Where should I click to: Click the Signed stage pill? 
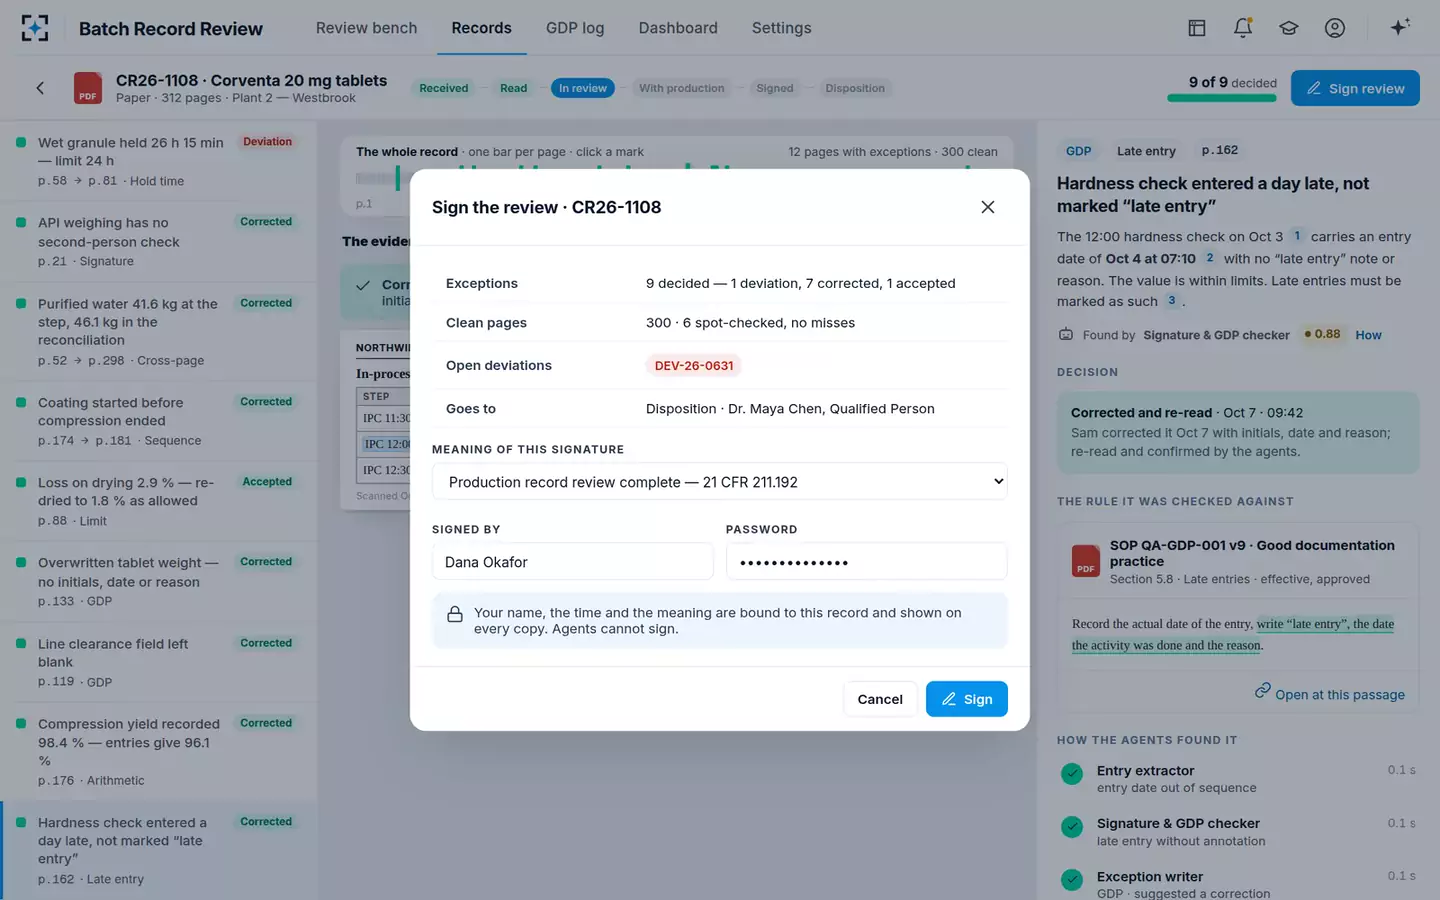pos(775,88)
